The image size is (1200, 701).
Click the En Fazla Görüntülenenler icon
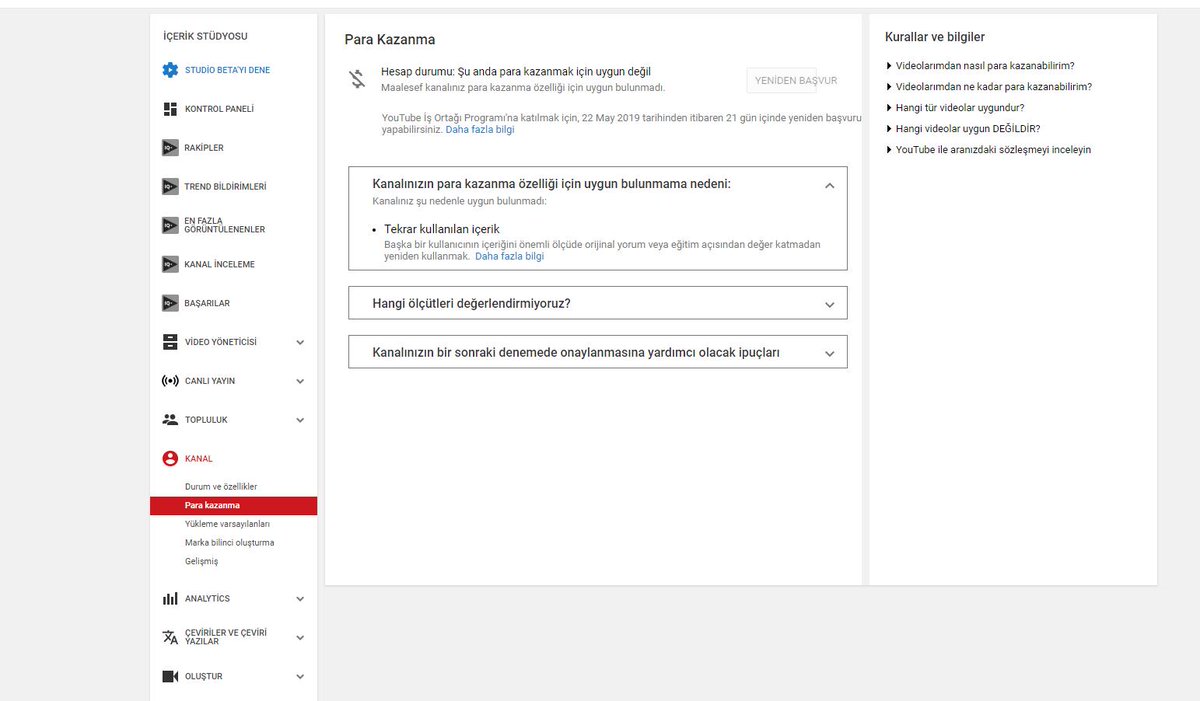point(170,225)
